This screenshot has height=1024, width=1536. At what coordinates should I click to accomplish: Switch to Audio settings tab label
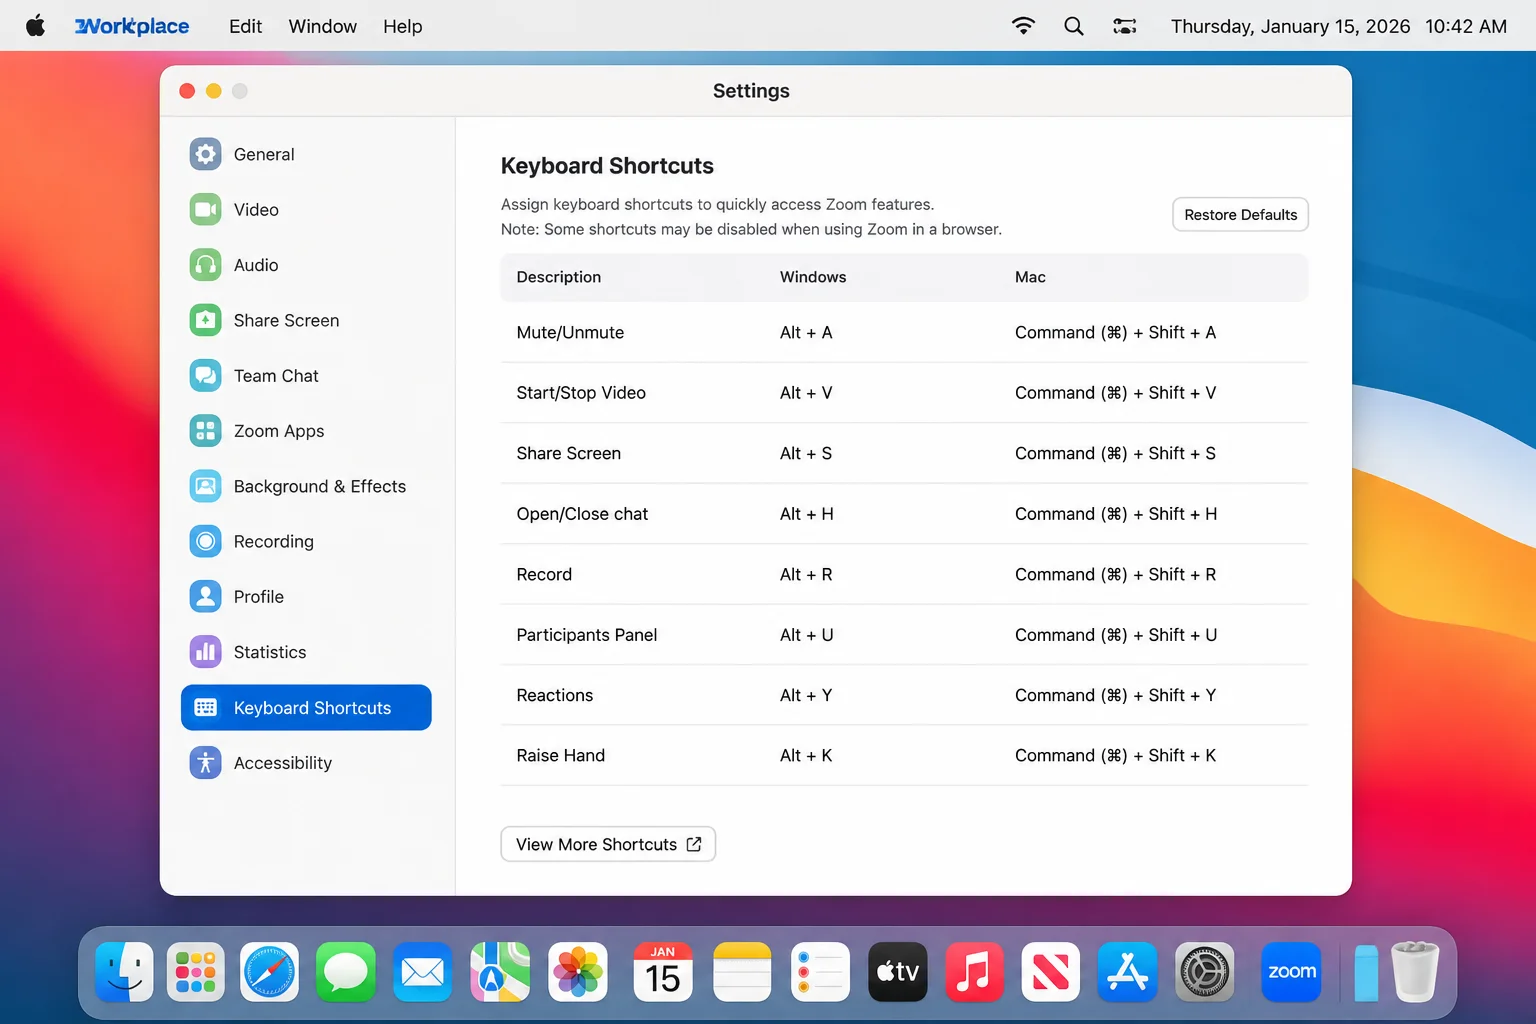coord(256,265)
